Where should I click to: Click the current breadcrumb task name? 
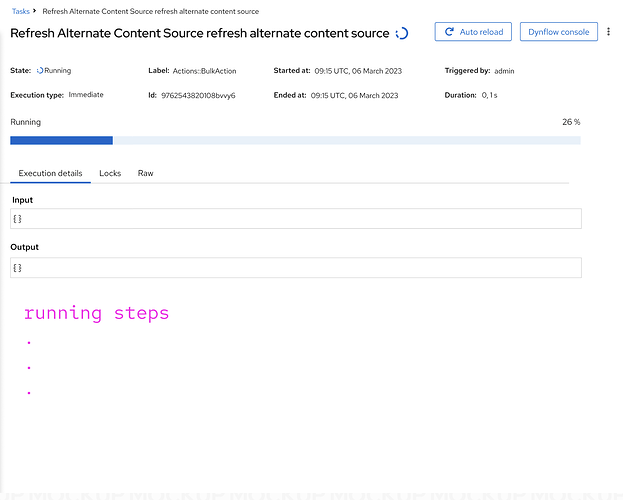click(150, 11)
